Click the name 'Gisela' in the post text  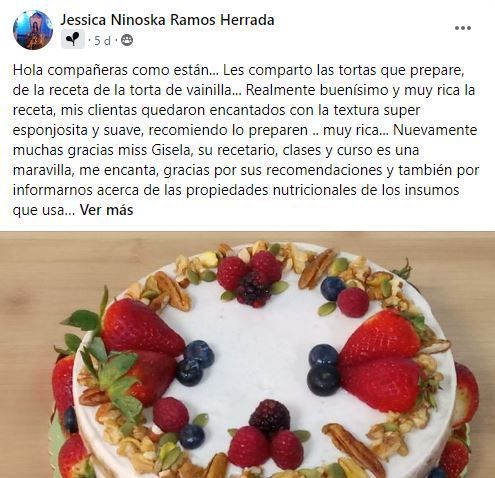pos(172,150)
